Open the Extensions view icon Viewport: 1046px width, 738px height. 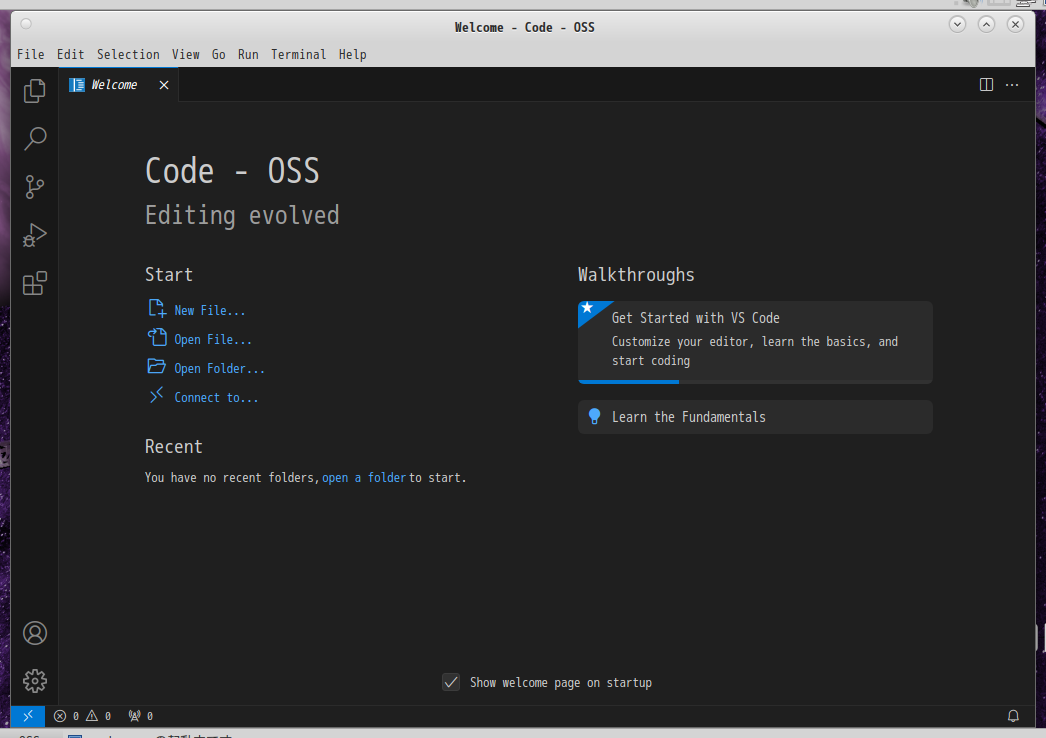35,283
